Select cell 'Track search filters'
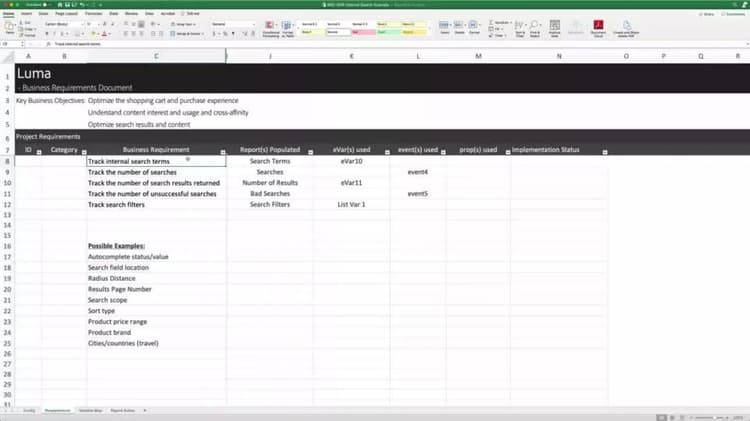This screenshot has width=750, height=421. pos(156,205)
